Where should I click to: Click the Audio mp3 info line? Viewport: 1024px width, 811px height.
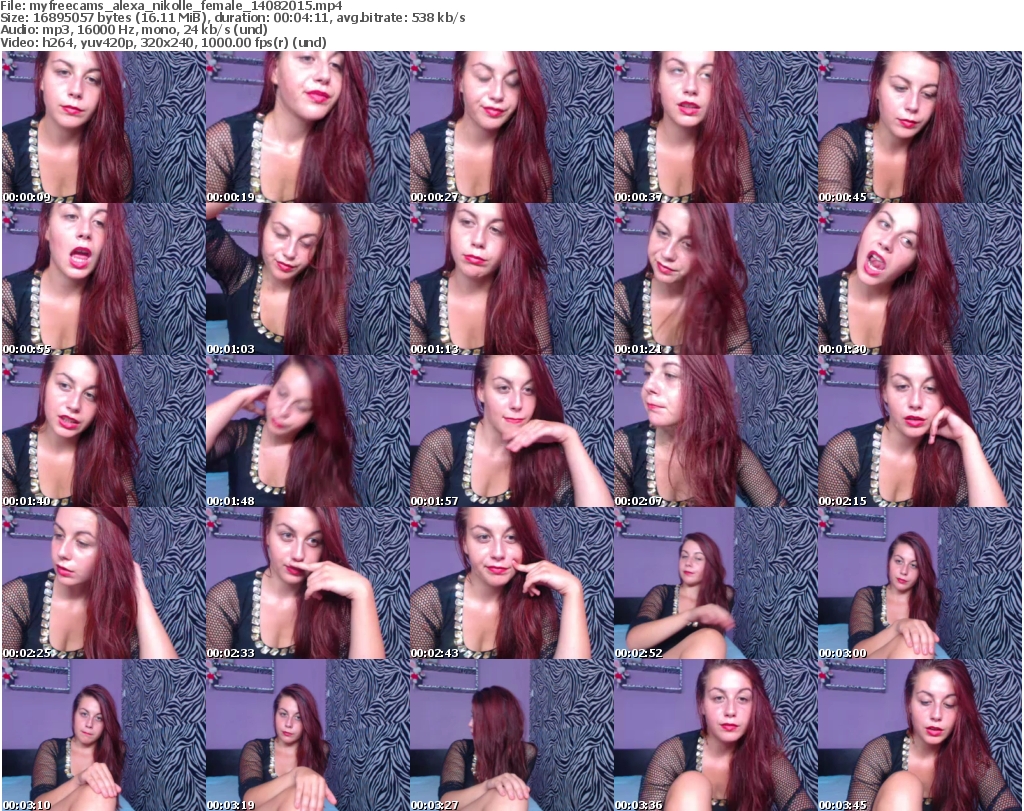[134, 30]
